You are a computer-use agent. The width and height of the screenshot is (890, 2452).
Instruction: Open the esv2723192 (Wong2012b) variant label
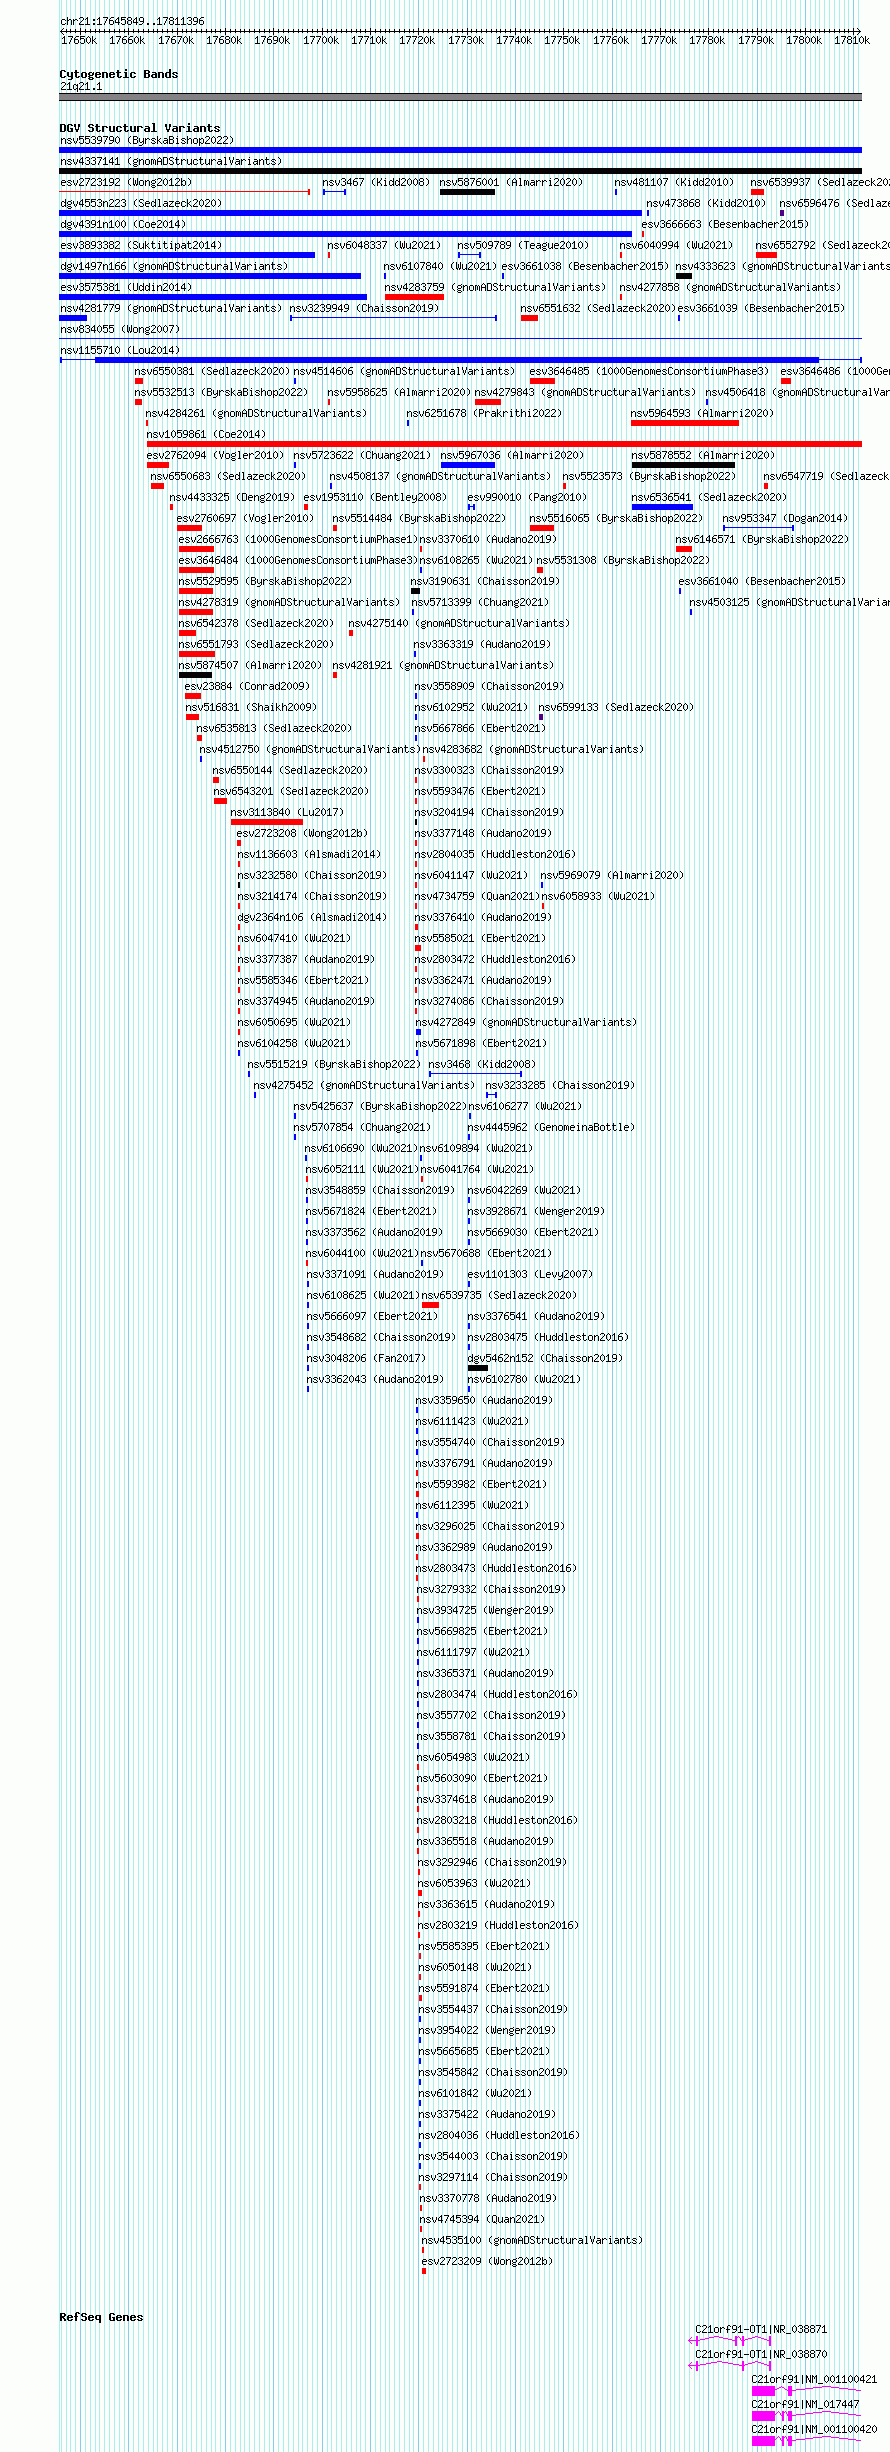(126, 182)
